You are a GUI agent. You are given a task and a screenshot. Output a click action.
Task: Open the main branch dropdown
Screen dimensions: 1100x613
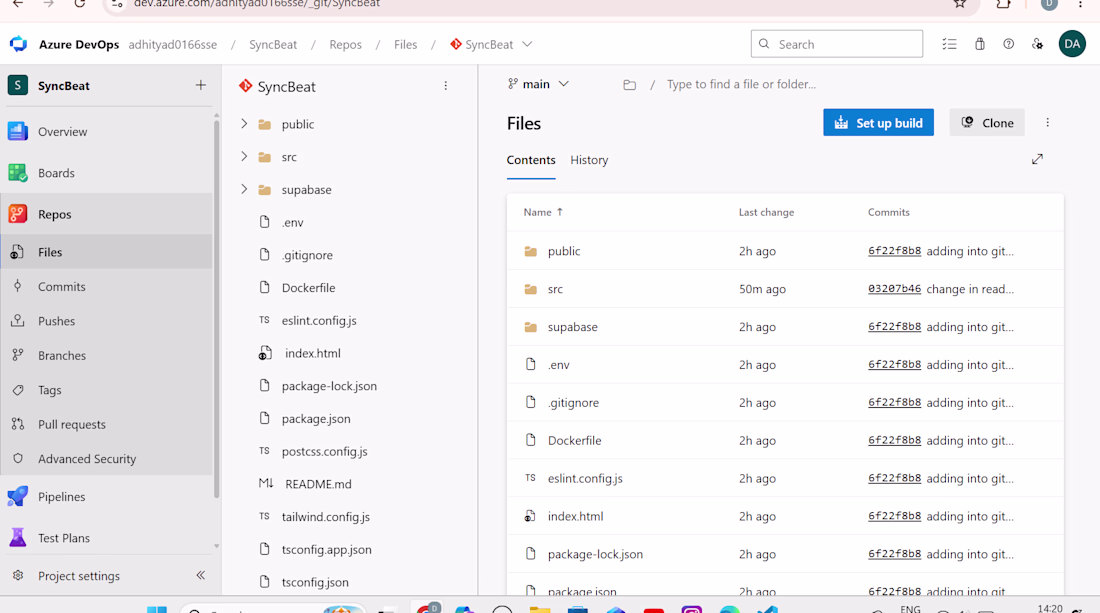tap(538, 84)
